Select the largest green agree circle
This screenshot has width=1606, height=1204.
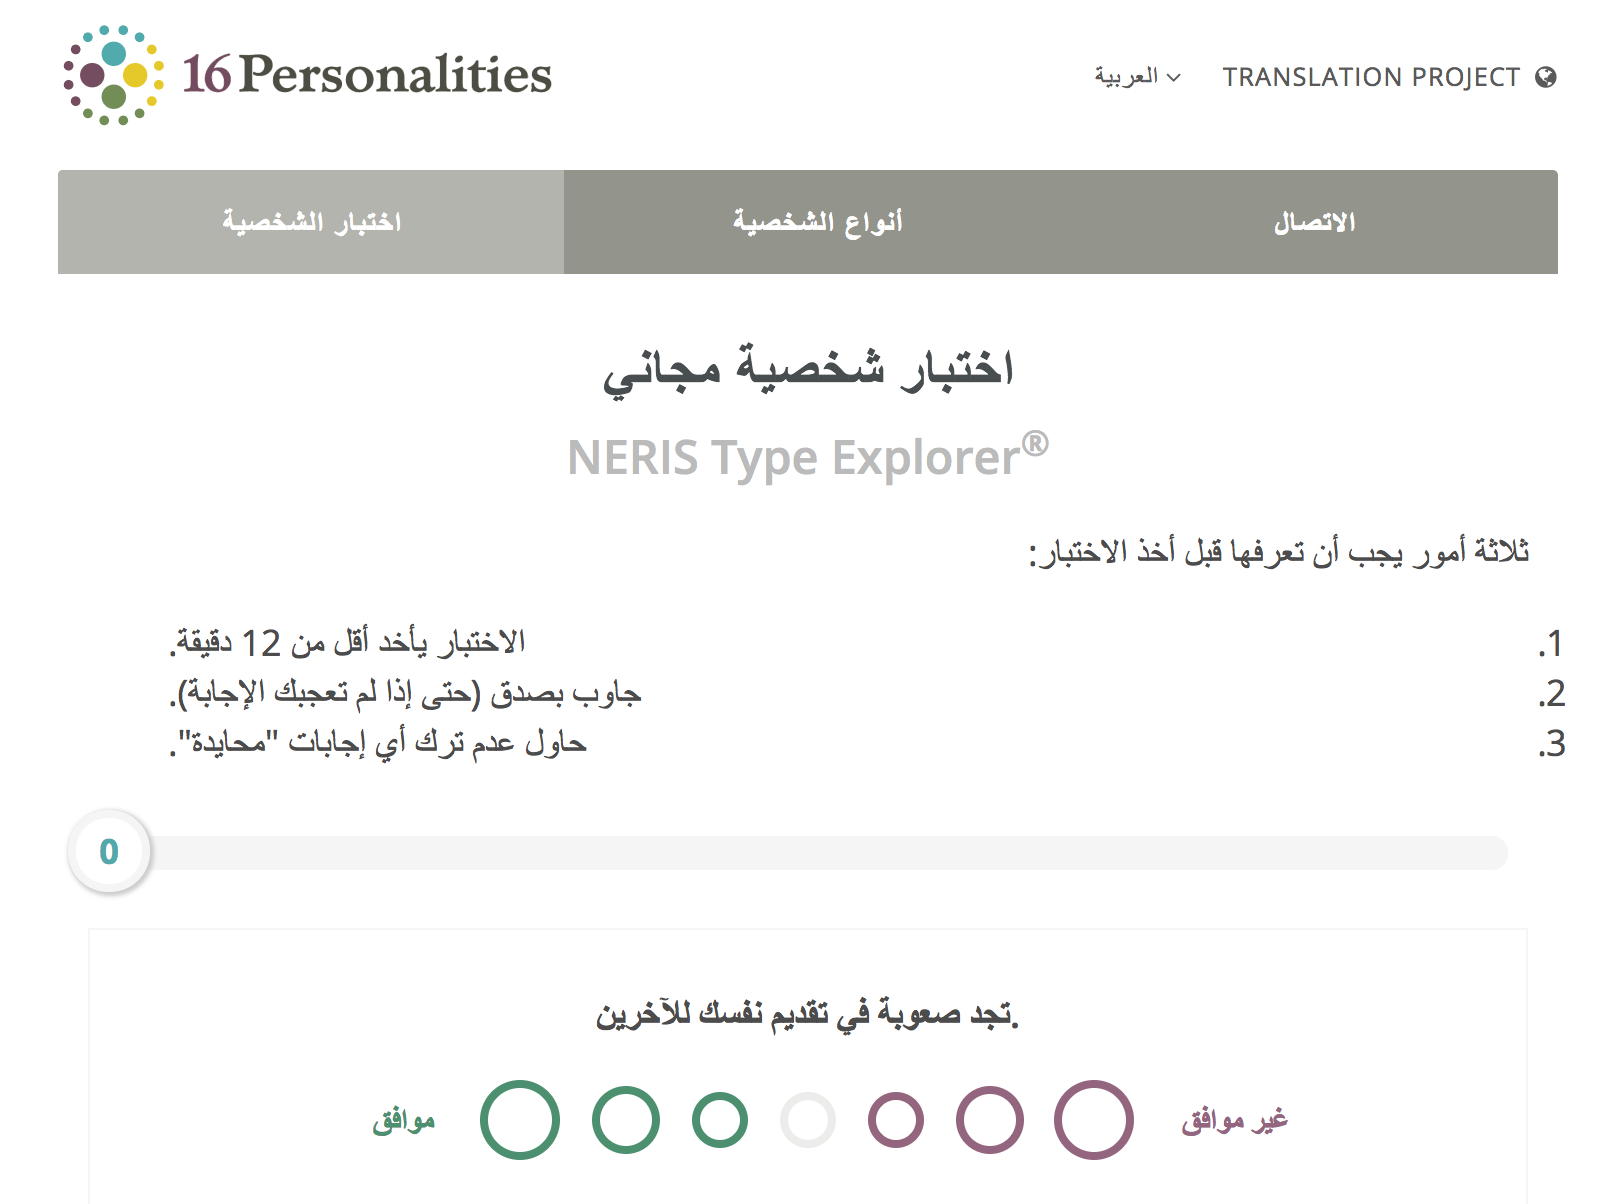point(520,1120)
